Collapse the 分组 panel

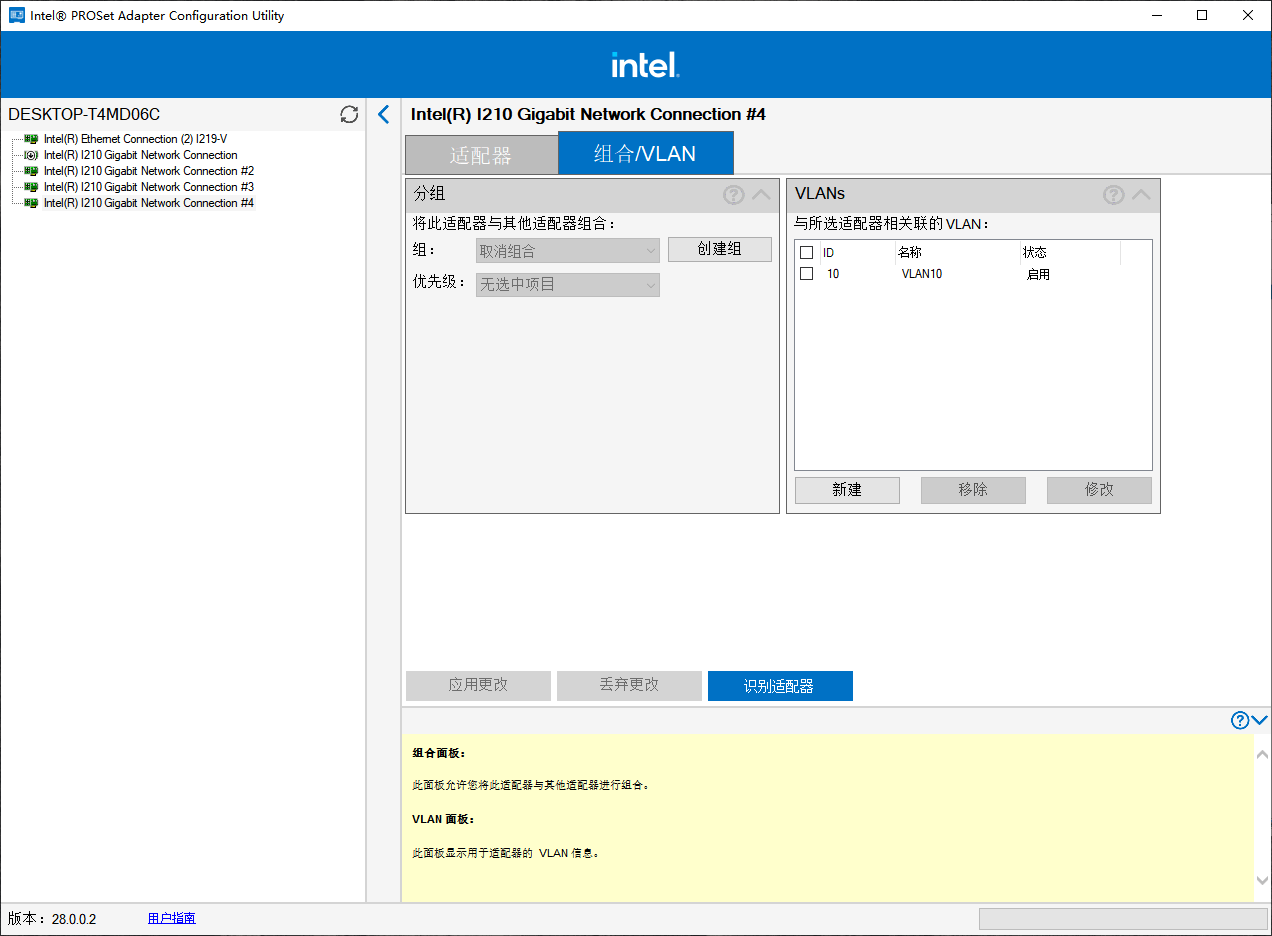click(762, 195)
